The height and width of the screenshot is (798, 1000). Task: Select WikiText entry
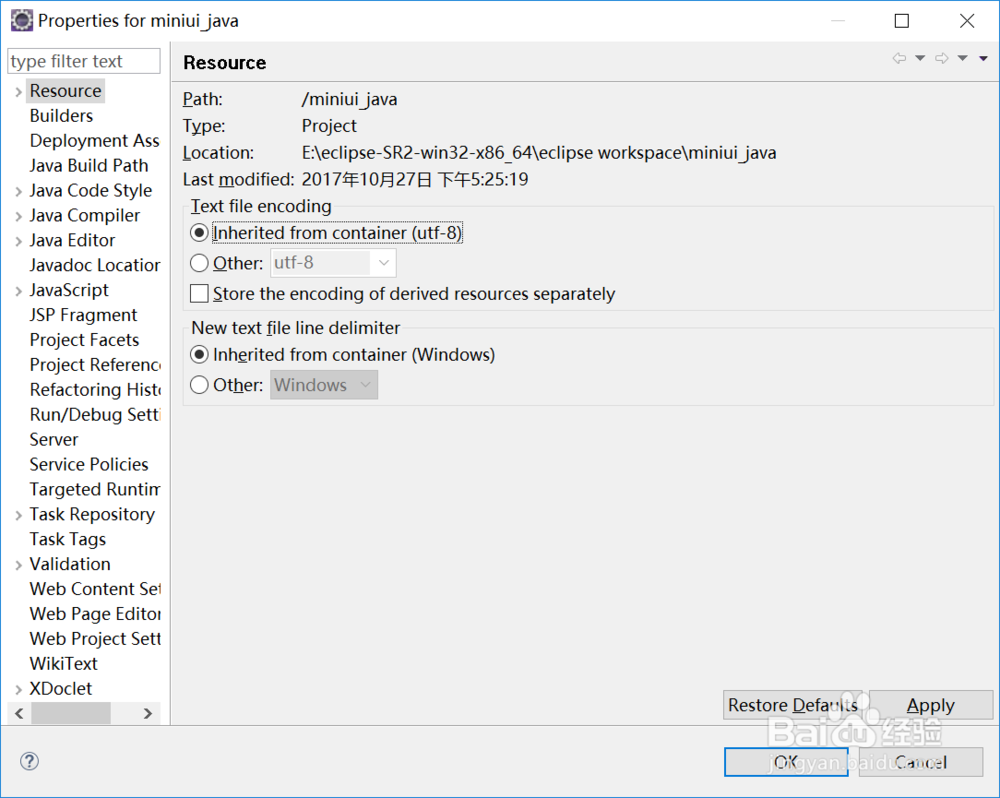tap(63, 663)
